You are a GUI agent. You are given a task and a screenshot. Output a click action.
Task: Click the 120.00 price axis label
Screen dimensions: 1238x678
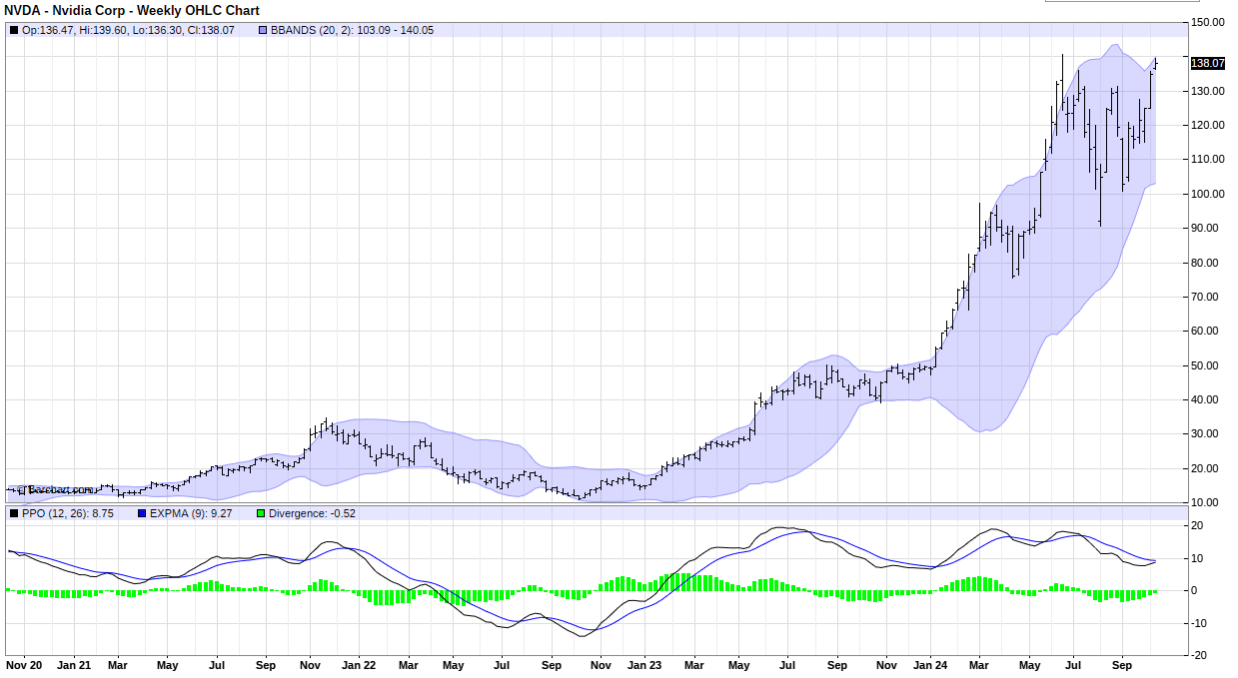(1208, 125)
